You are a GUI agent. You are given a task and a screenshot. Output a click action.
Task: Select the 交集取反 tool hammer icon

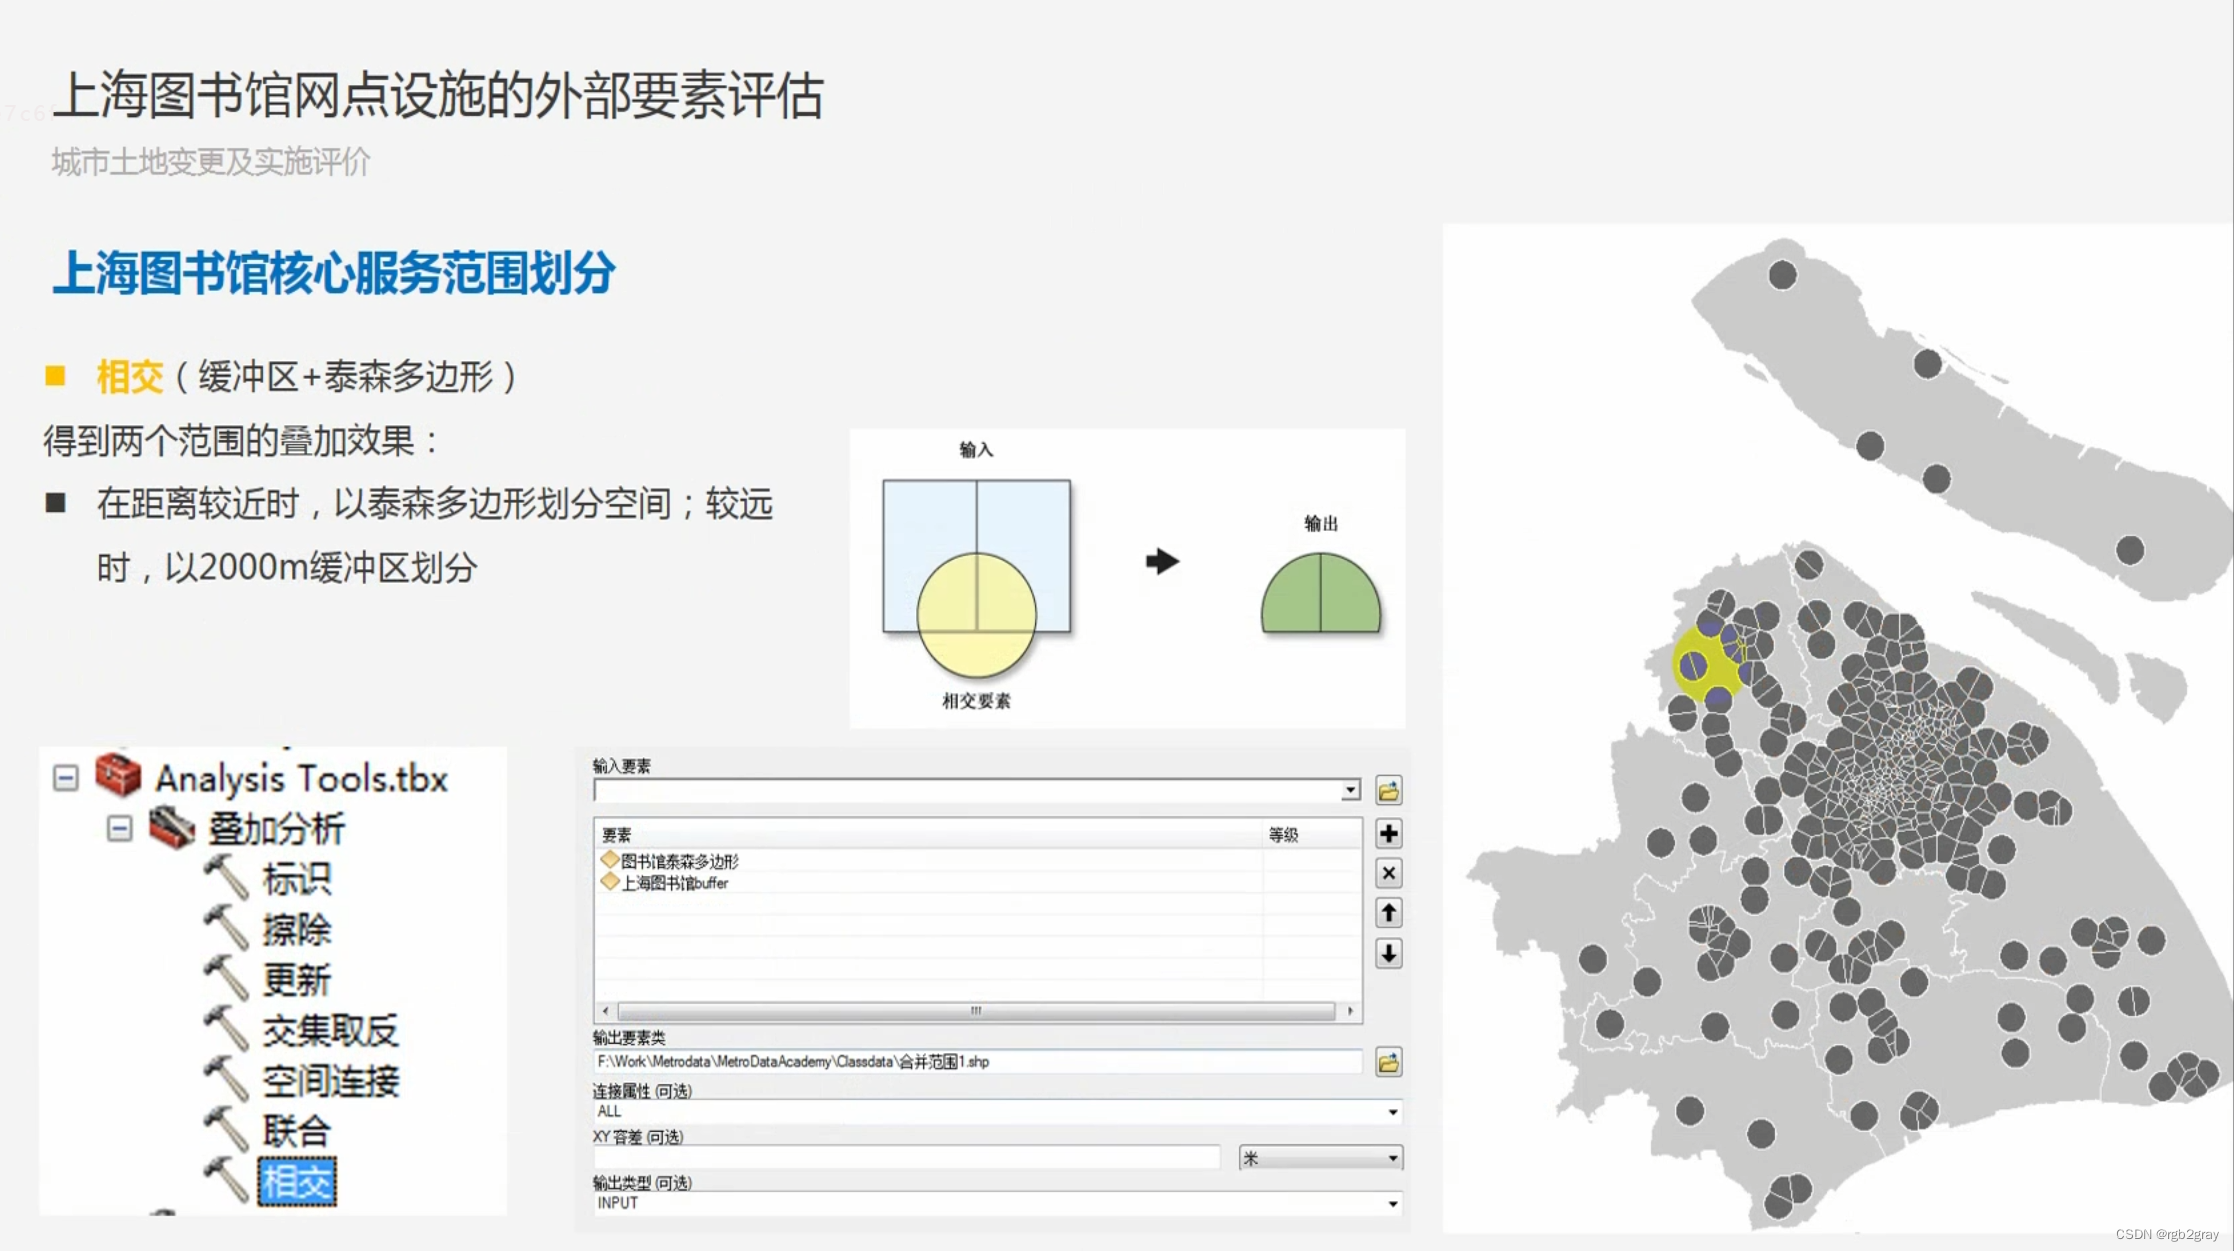(x=226, y=1029)
